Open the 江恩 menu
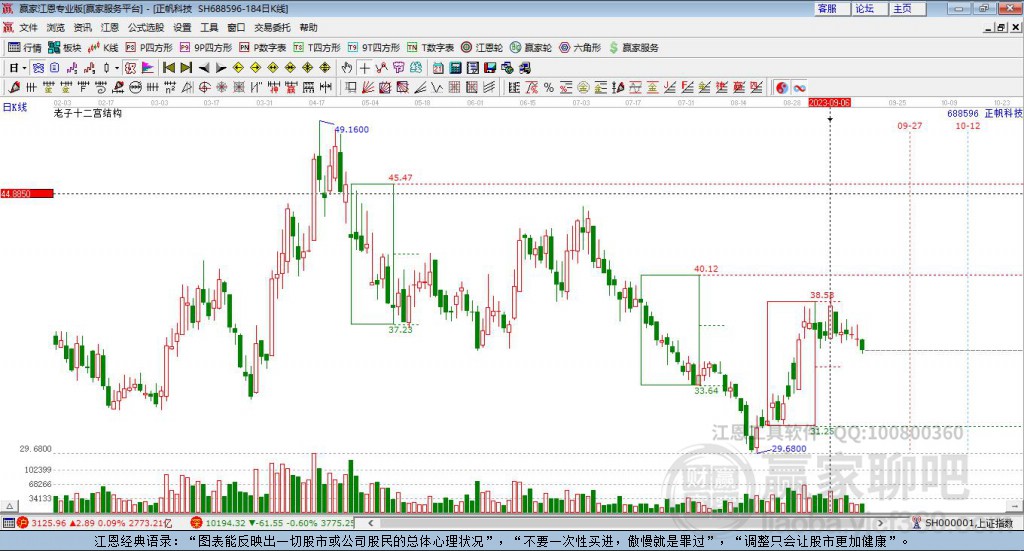Viewport: 1024px width, 551px height. 110,27
